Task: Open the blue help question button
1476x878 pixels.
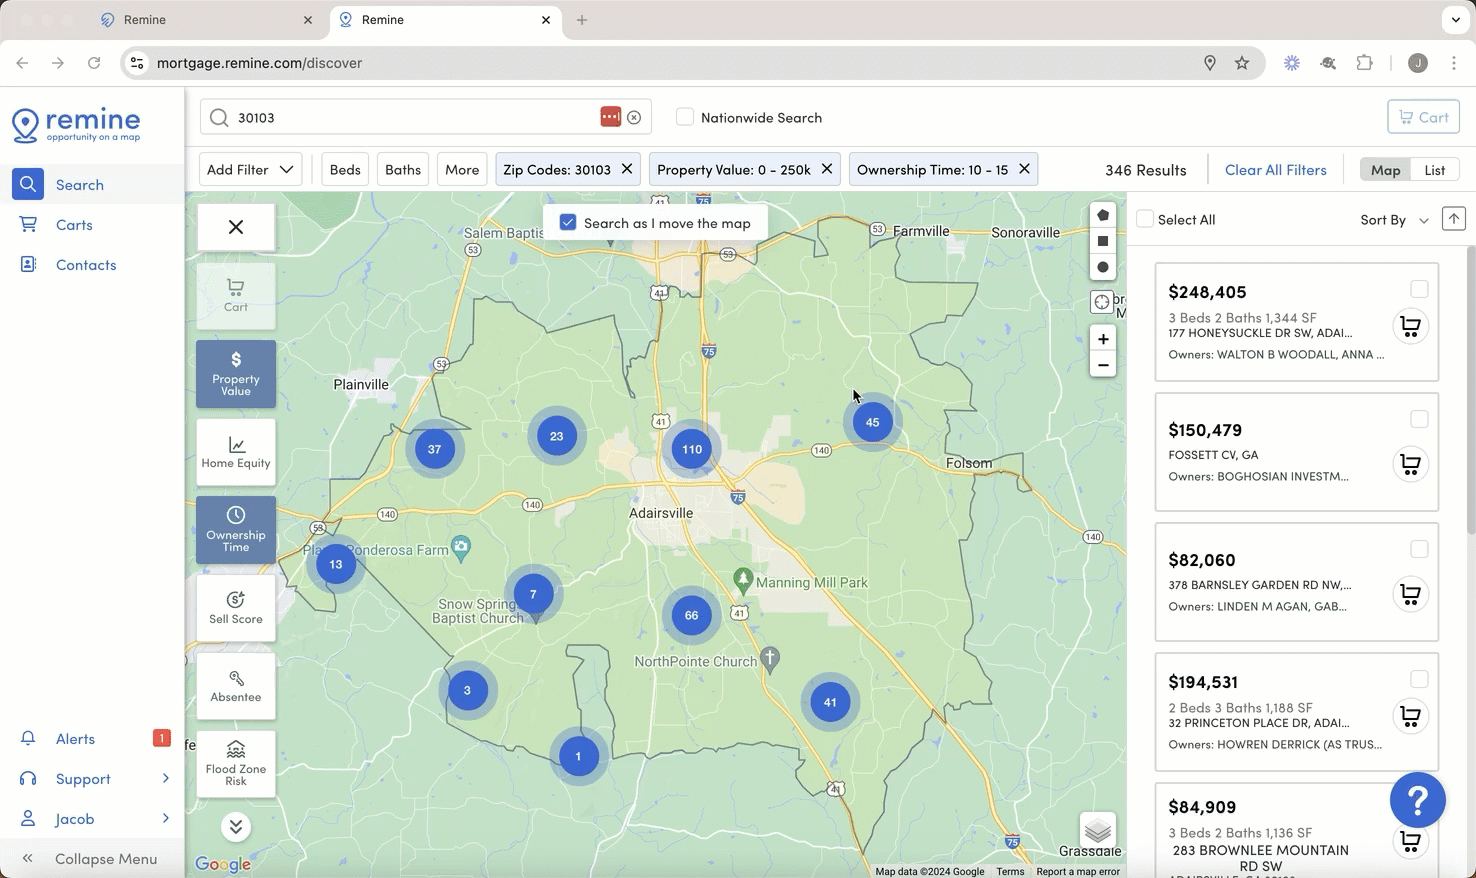Action: click(1418, 800)
